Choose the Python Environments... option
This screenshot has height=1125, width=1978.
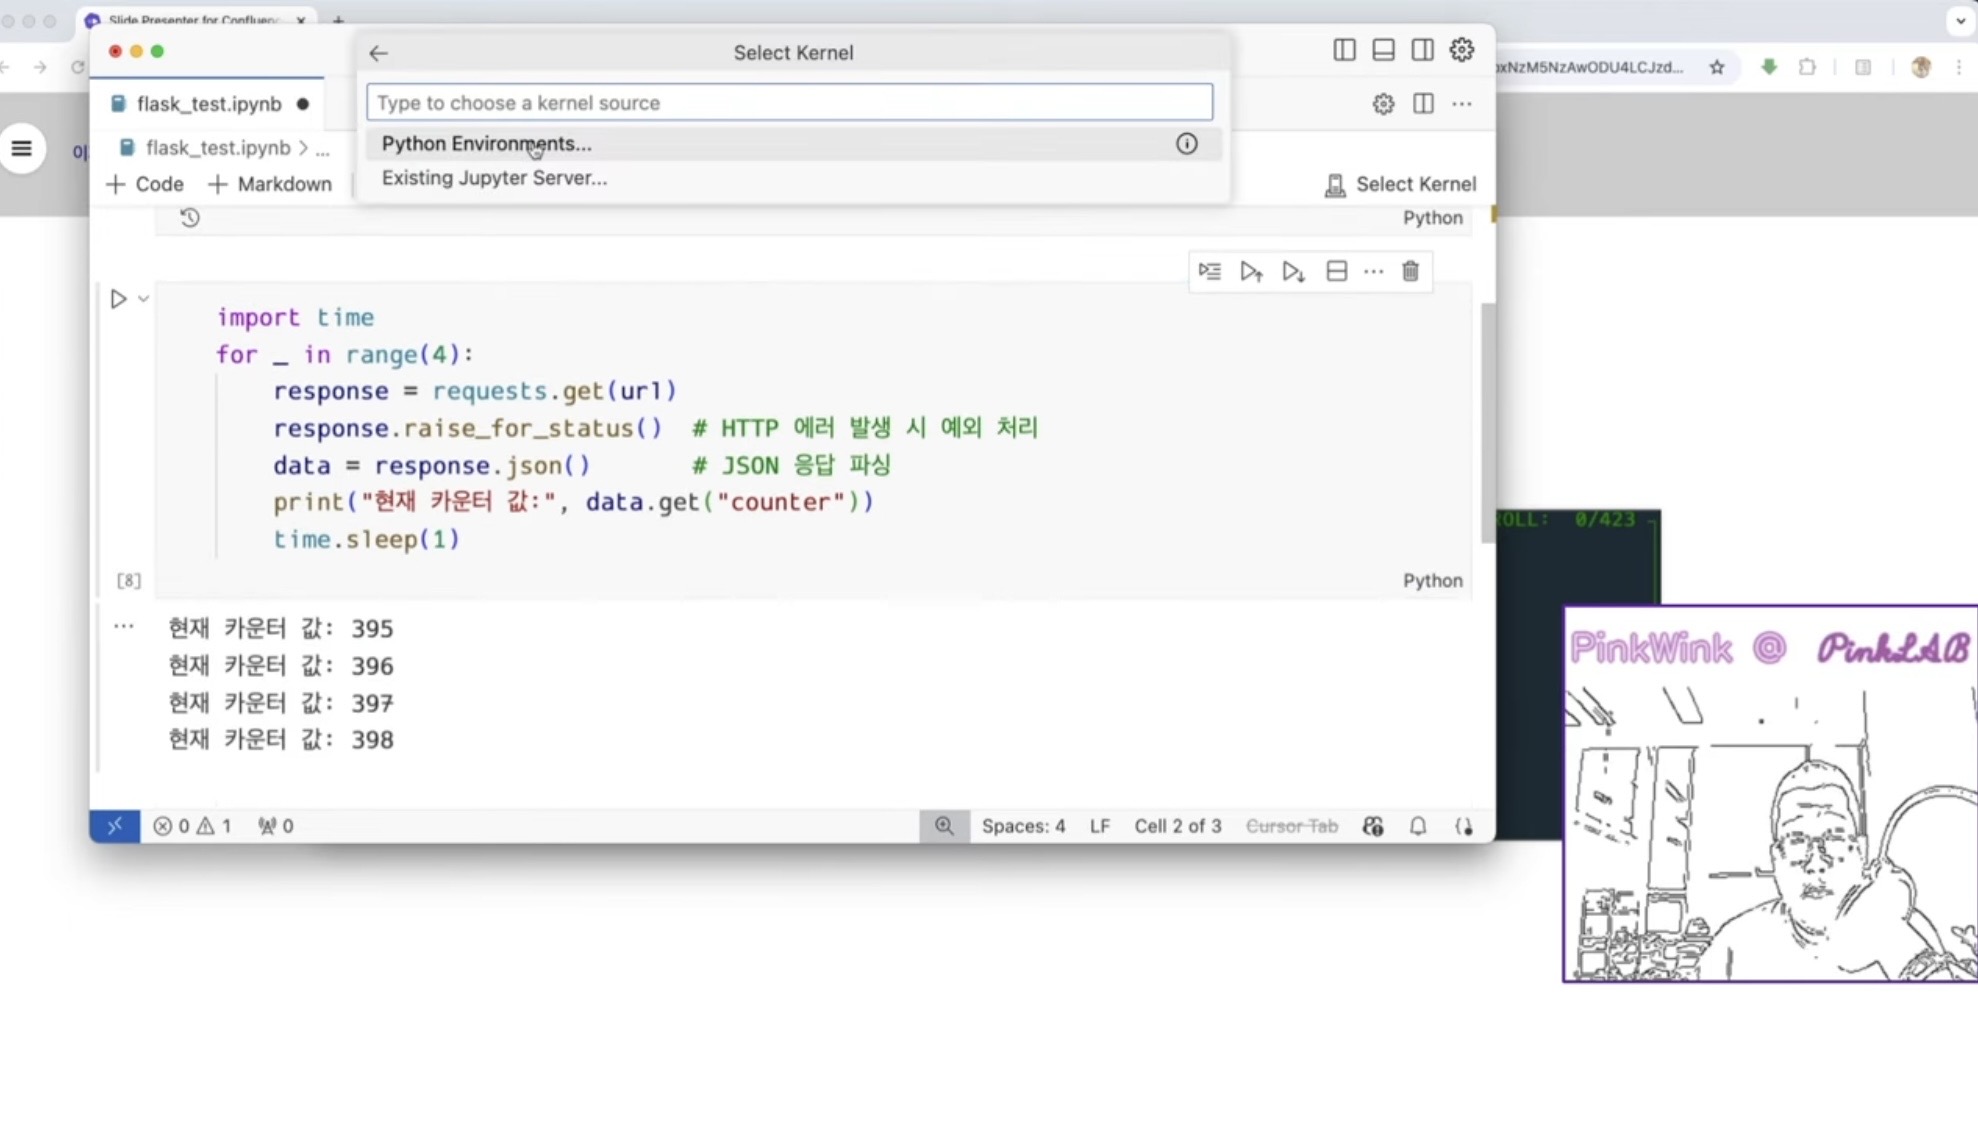coord(486,144)
